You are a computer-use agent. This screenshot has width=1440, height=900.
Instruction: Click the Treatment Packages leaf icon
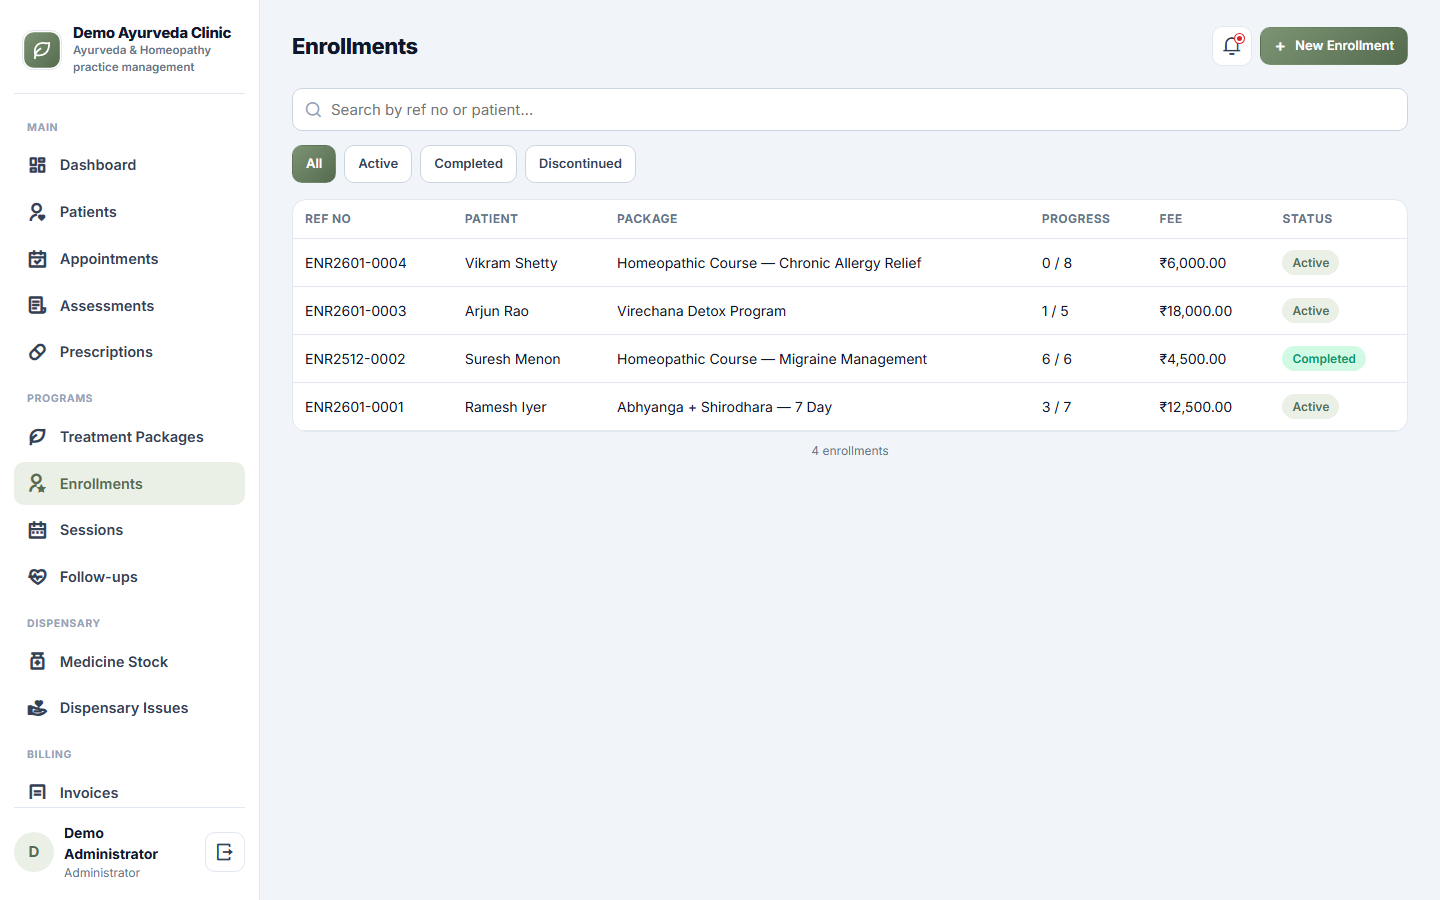click(x=37, y=437)
